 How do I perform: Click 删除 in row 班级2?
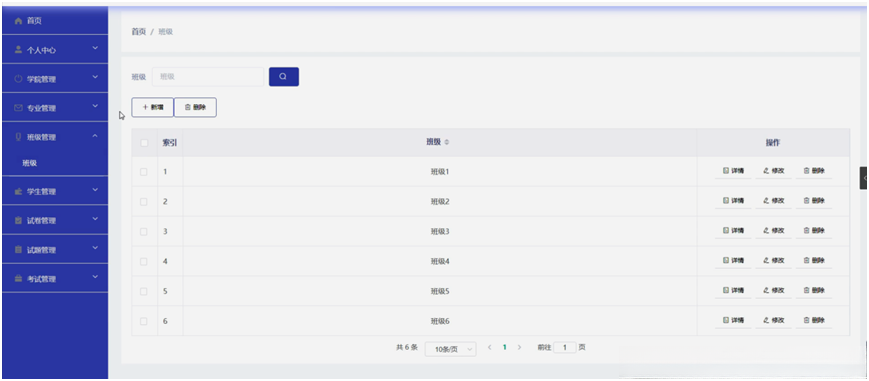pos(814,201)
